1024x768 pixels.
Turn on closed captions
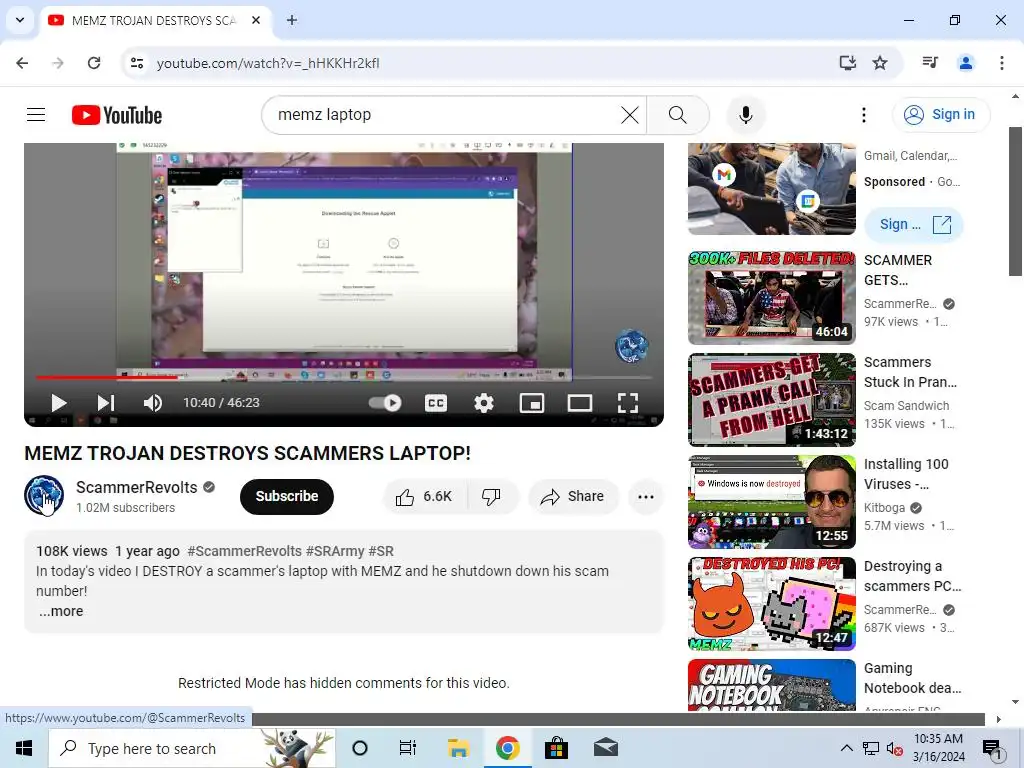pyautogui.click(x=436, y=403)
